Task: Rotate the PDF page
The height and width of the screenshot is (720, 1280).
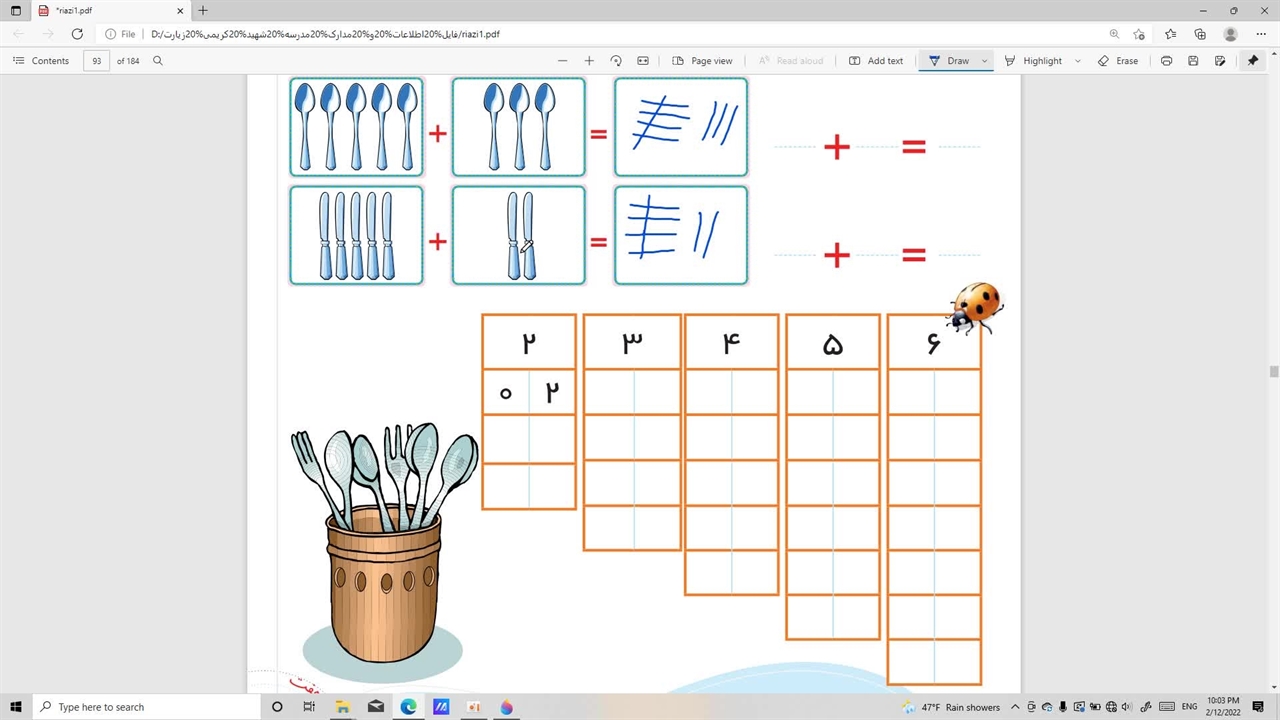Action: (616, 61)
